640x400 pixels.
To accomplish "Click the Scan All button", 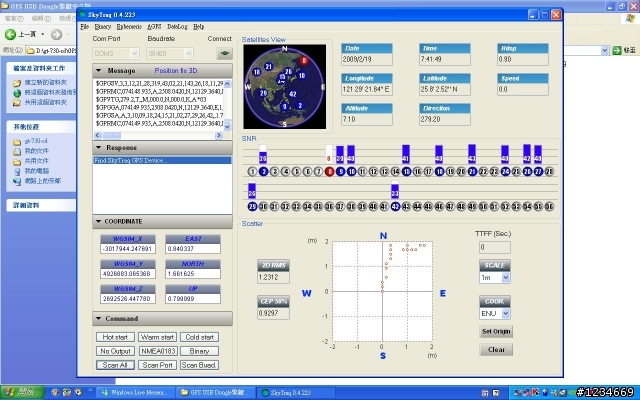I will [115, 365].
